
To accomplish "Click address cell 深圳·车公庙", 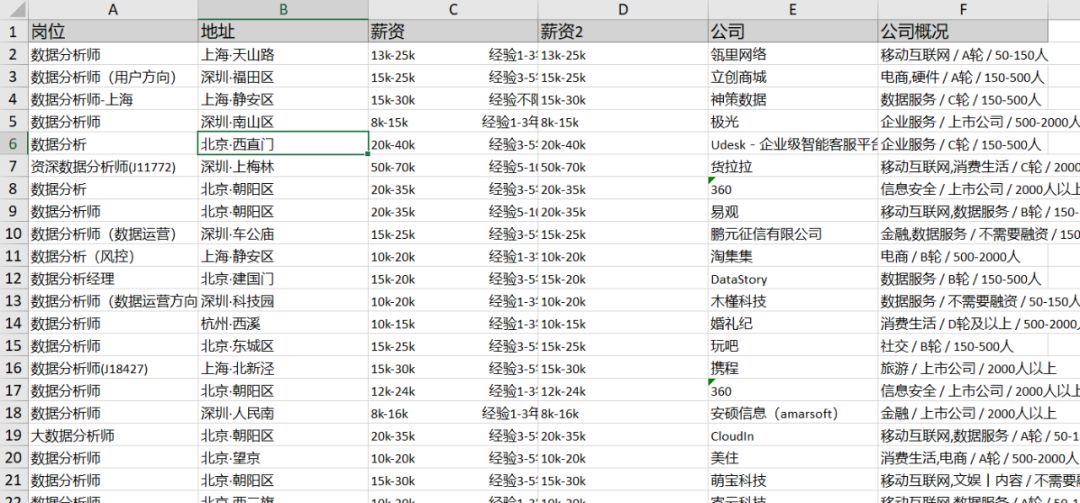I will [283, 234].
